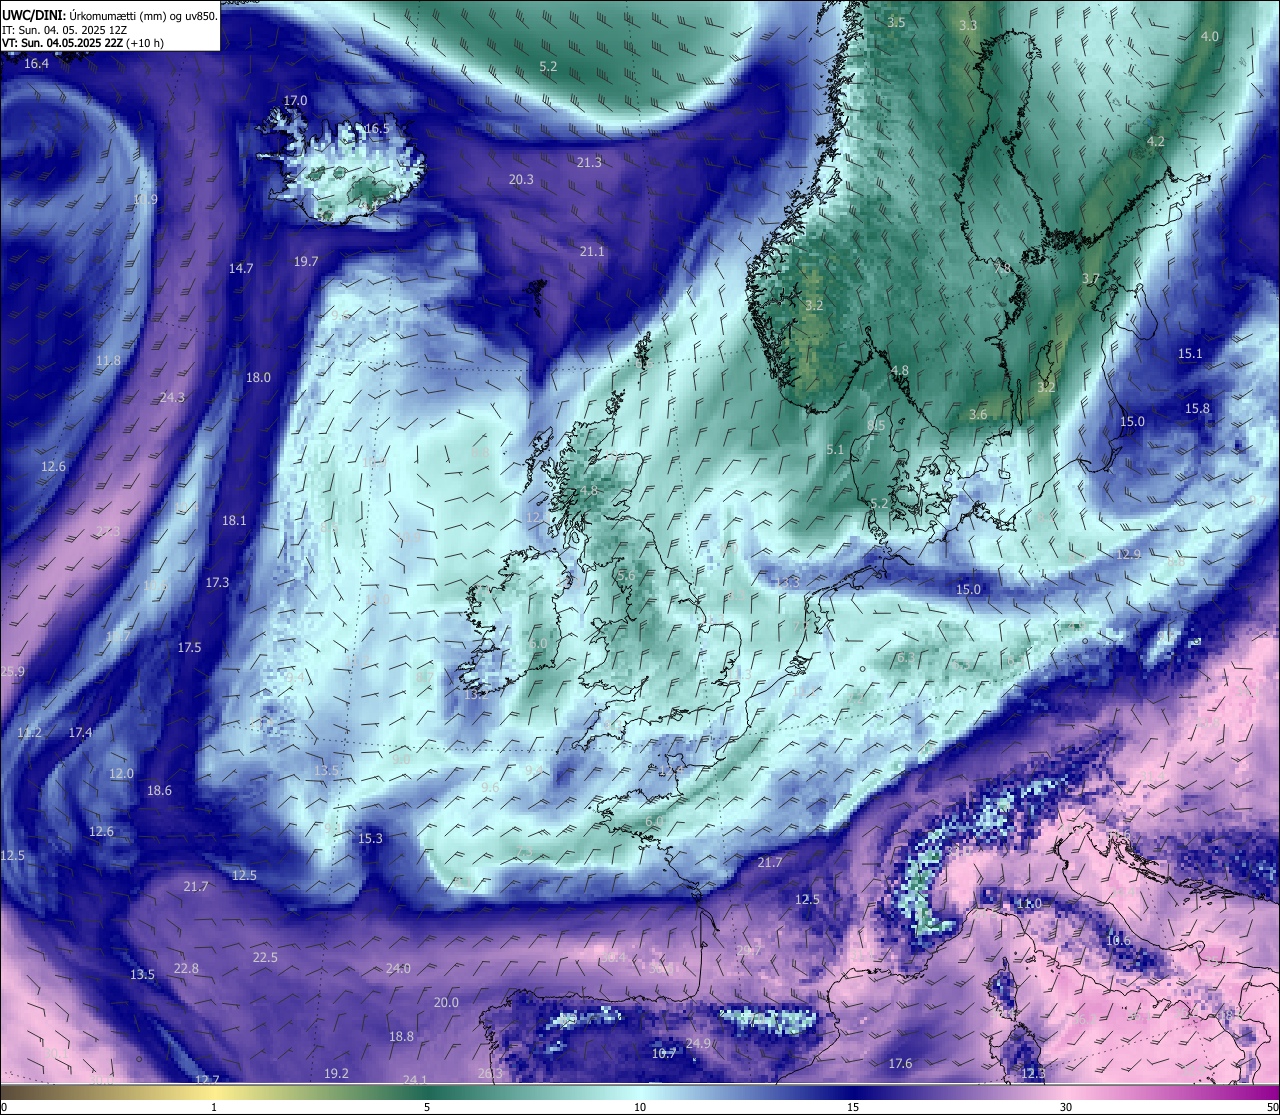Click the 15.3 value west of Biscay

370,839
